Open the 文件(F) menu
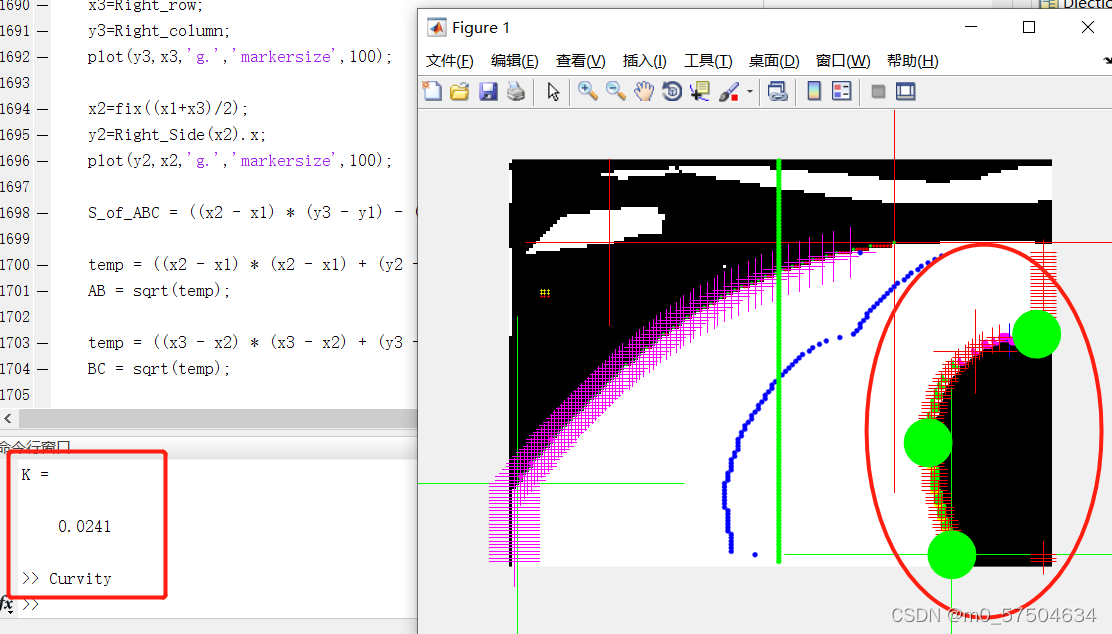The height and width of the screenshot is (634, 1112). coord(450,61)
